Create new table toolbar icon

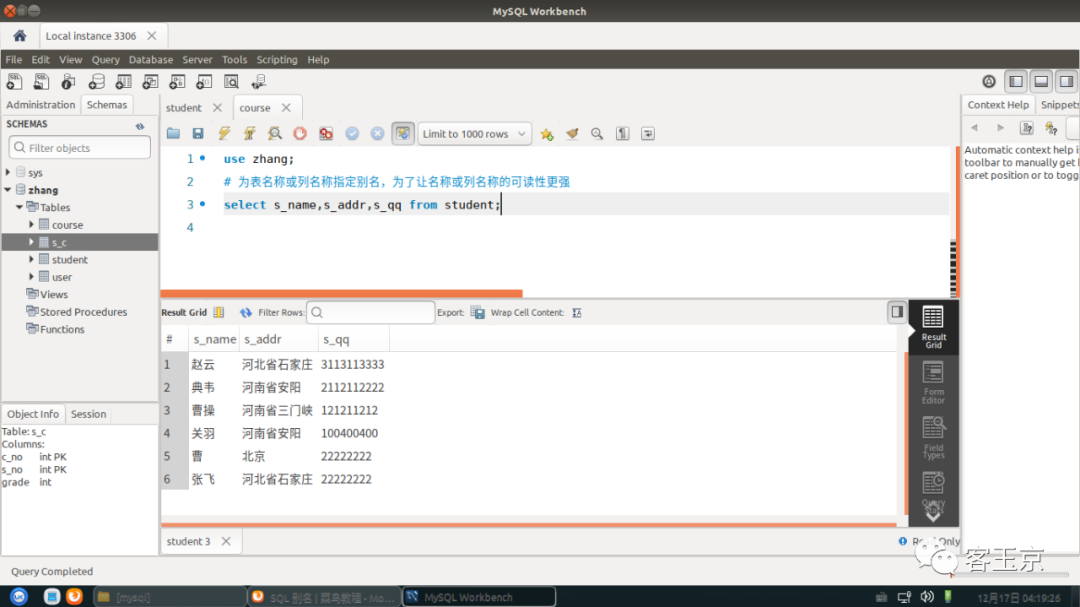[123, 82]
